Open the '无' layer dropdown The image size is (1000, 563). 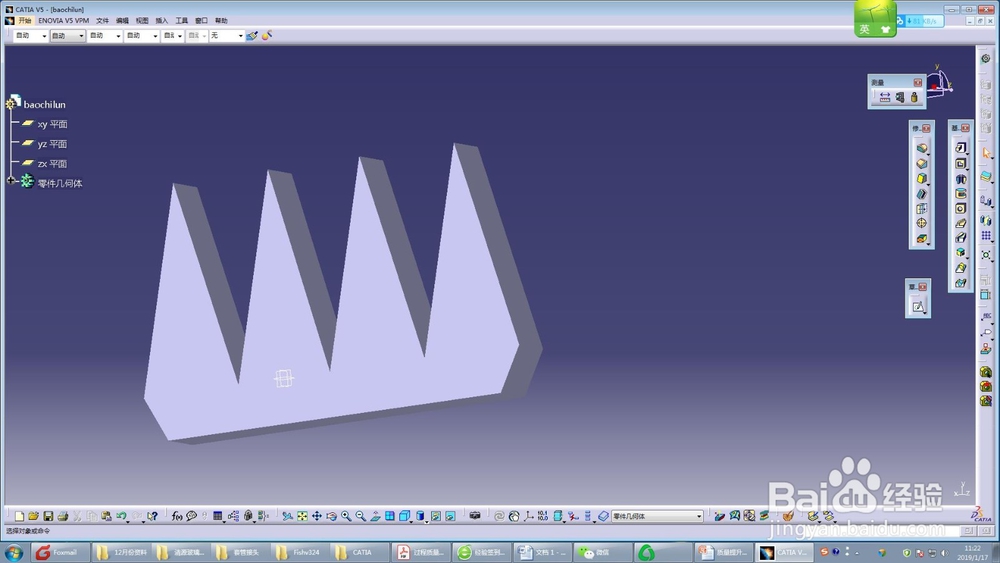pyautogui.click(x=240, y=36)
